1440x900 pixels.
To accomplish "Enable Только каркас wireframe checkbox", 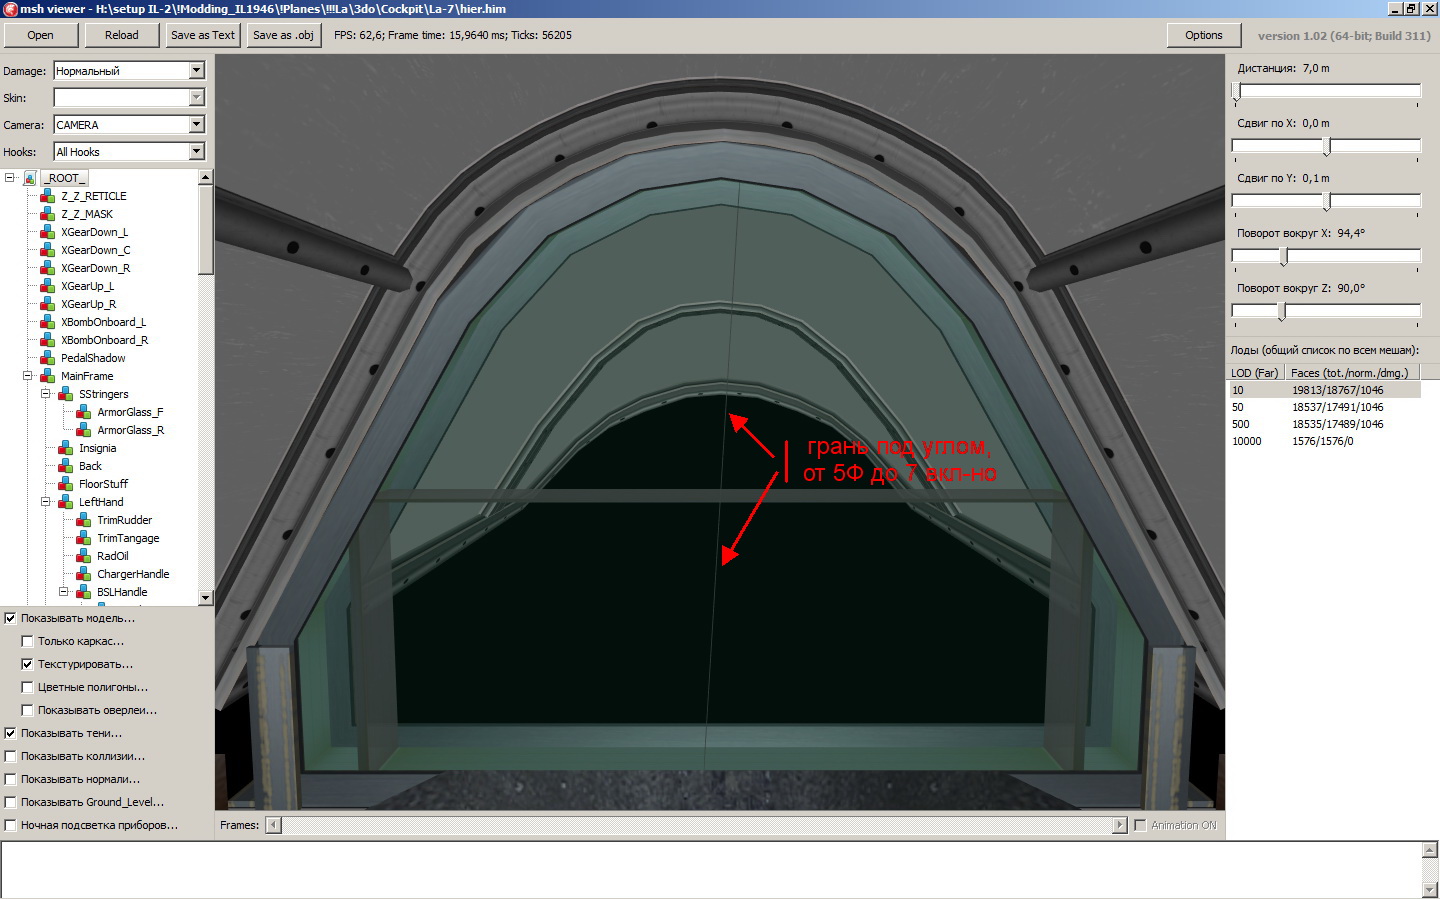I will point(27,641).
